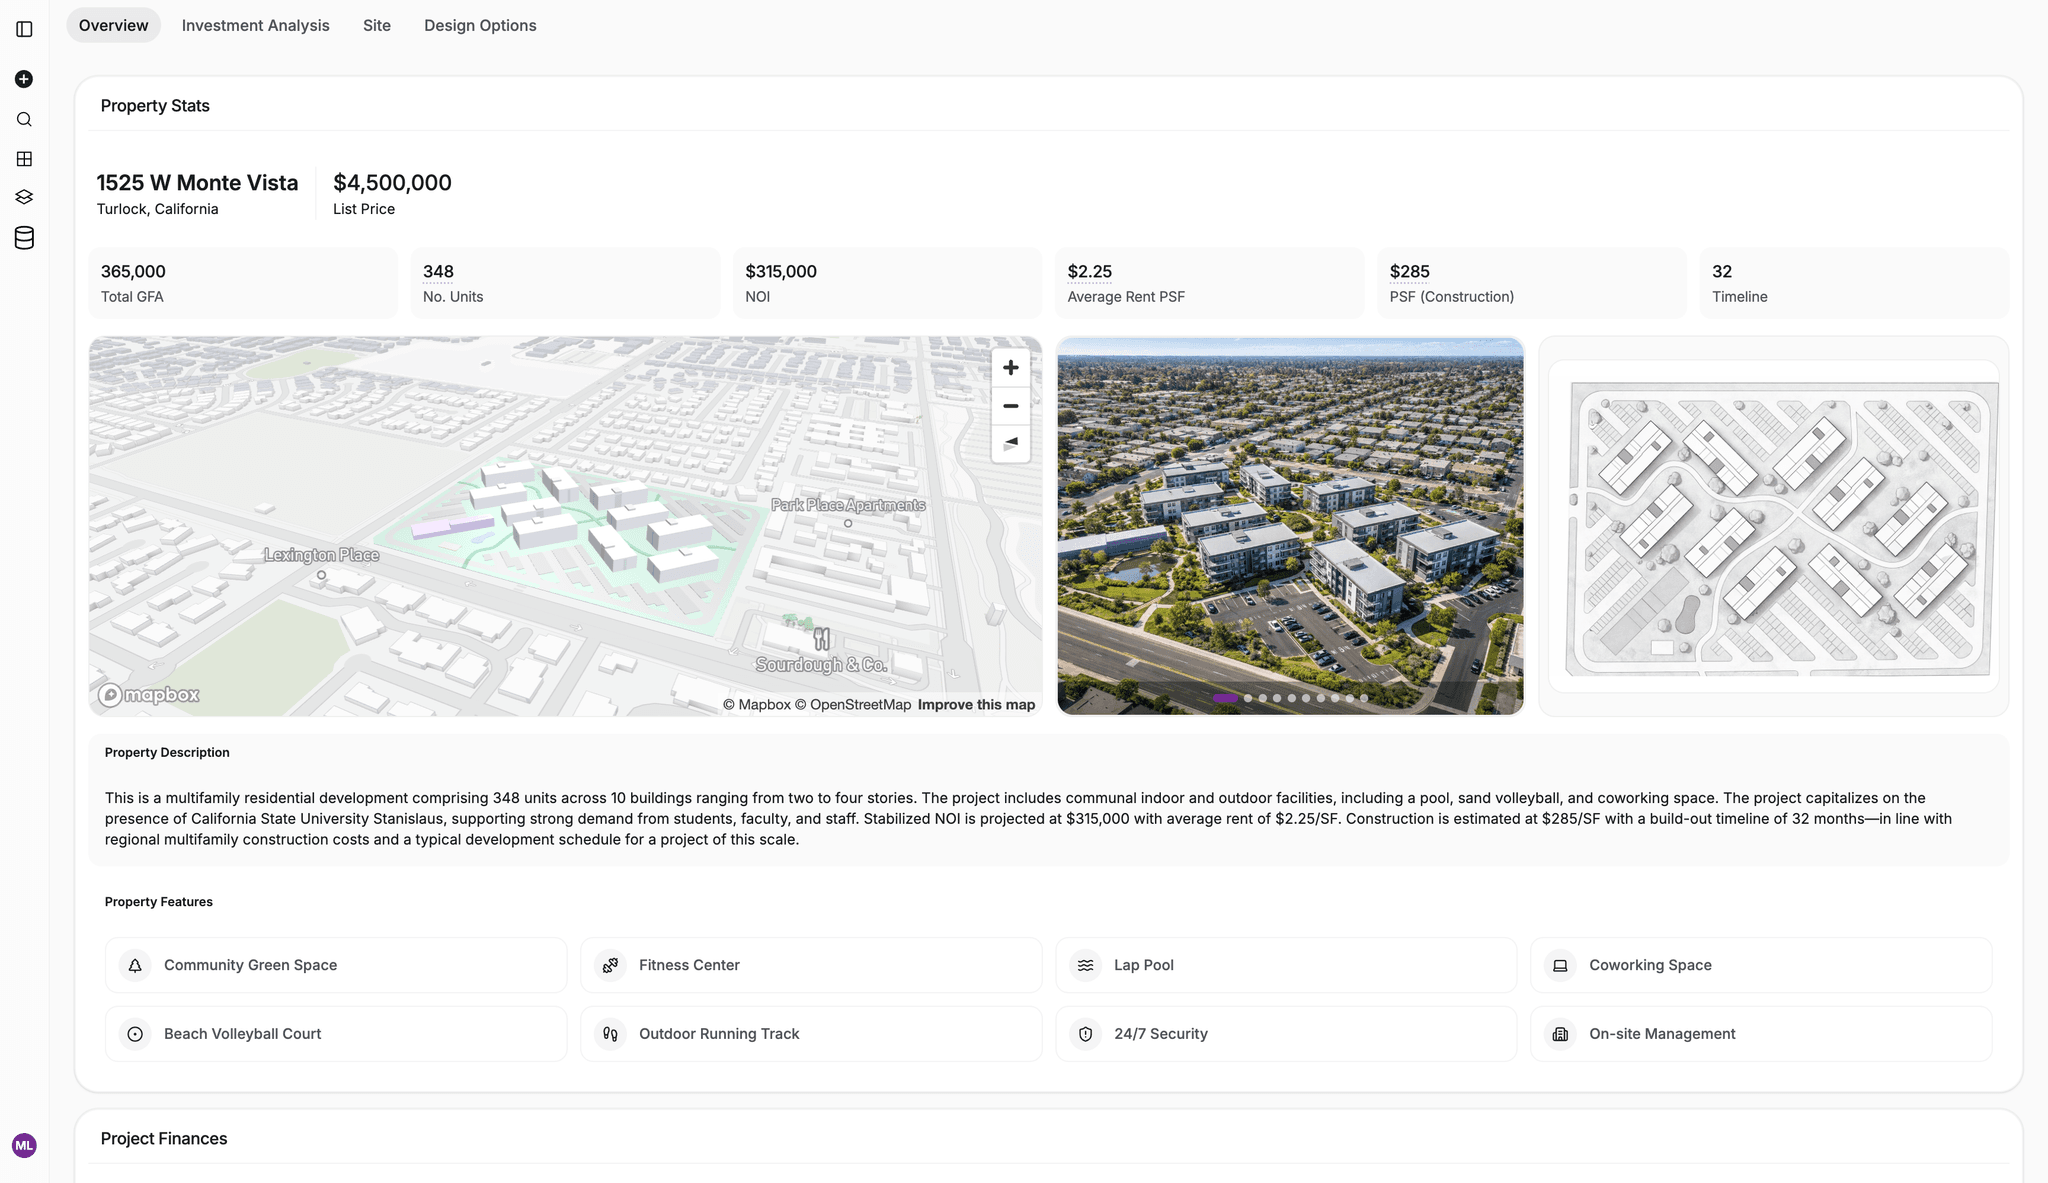Click the Property Description heading

pyautogui.click(x=167, y=753)
